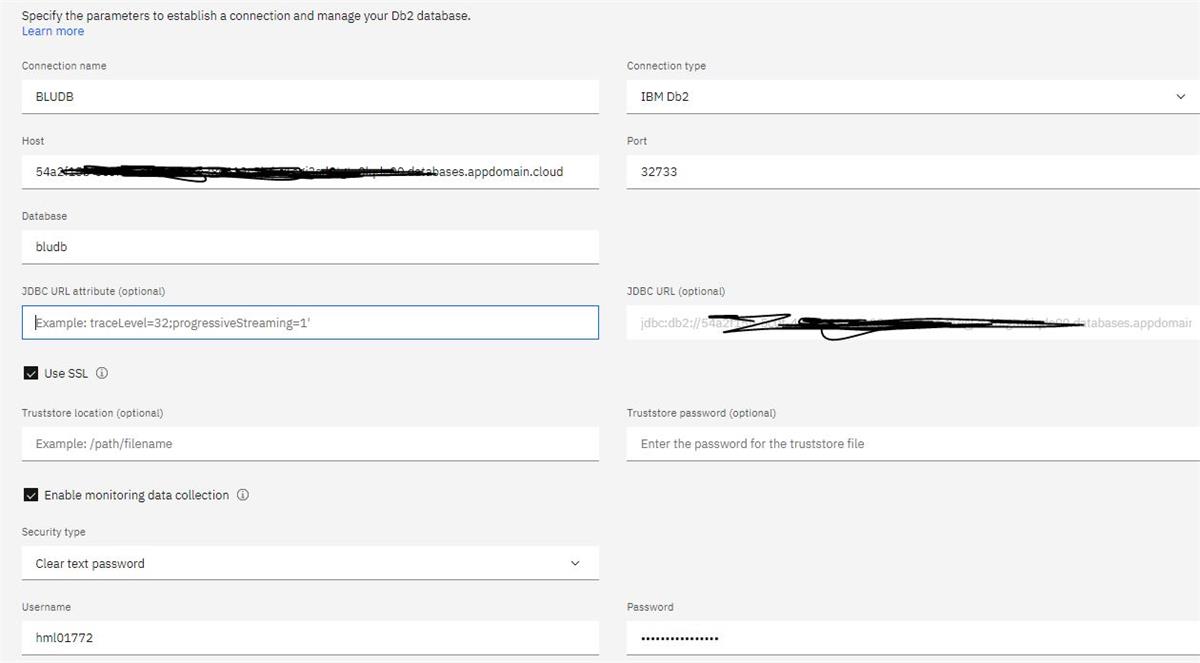This screenshot has height=663, width=1200.
Task: Focus the JDBC URL attribute field
Action: pyautogui.click(x=310, y=322)
